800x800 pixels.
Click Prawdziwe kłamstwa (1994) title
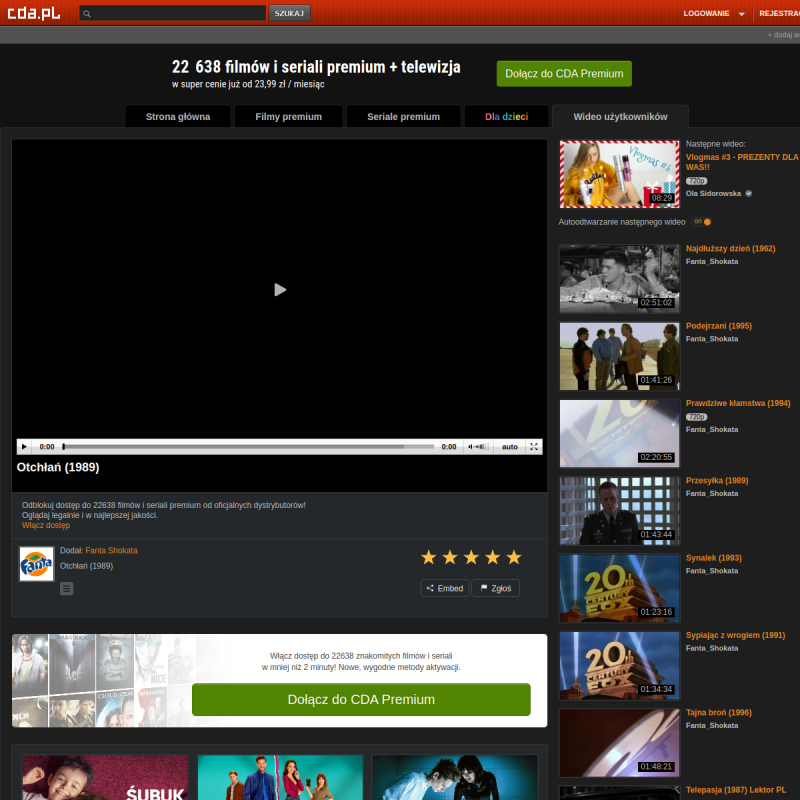(x=738, y=403)
